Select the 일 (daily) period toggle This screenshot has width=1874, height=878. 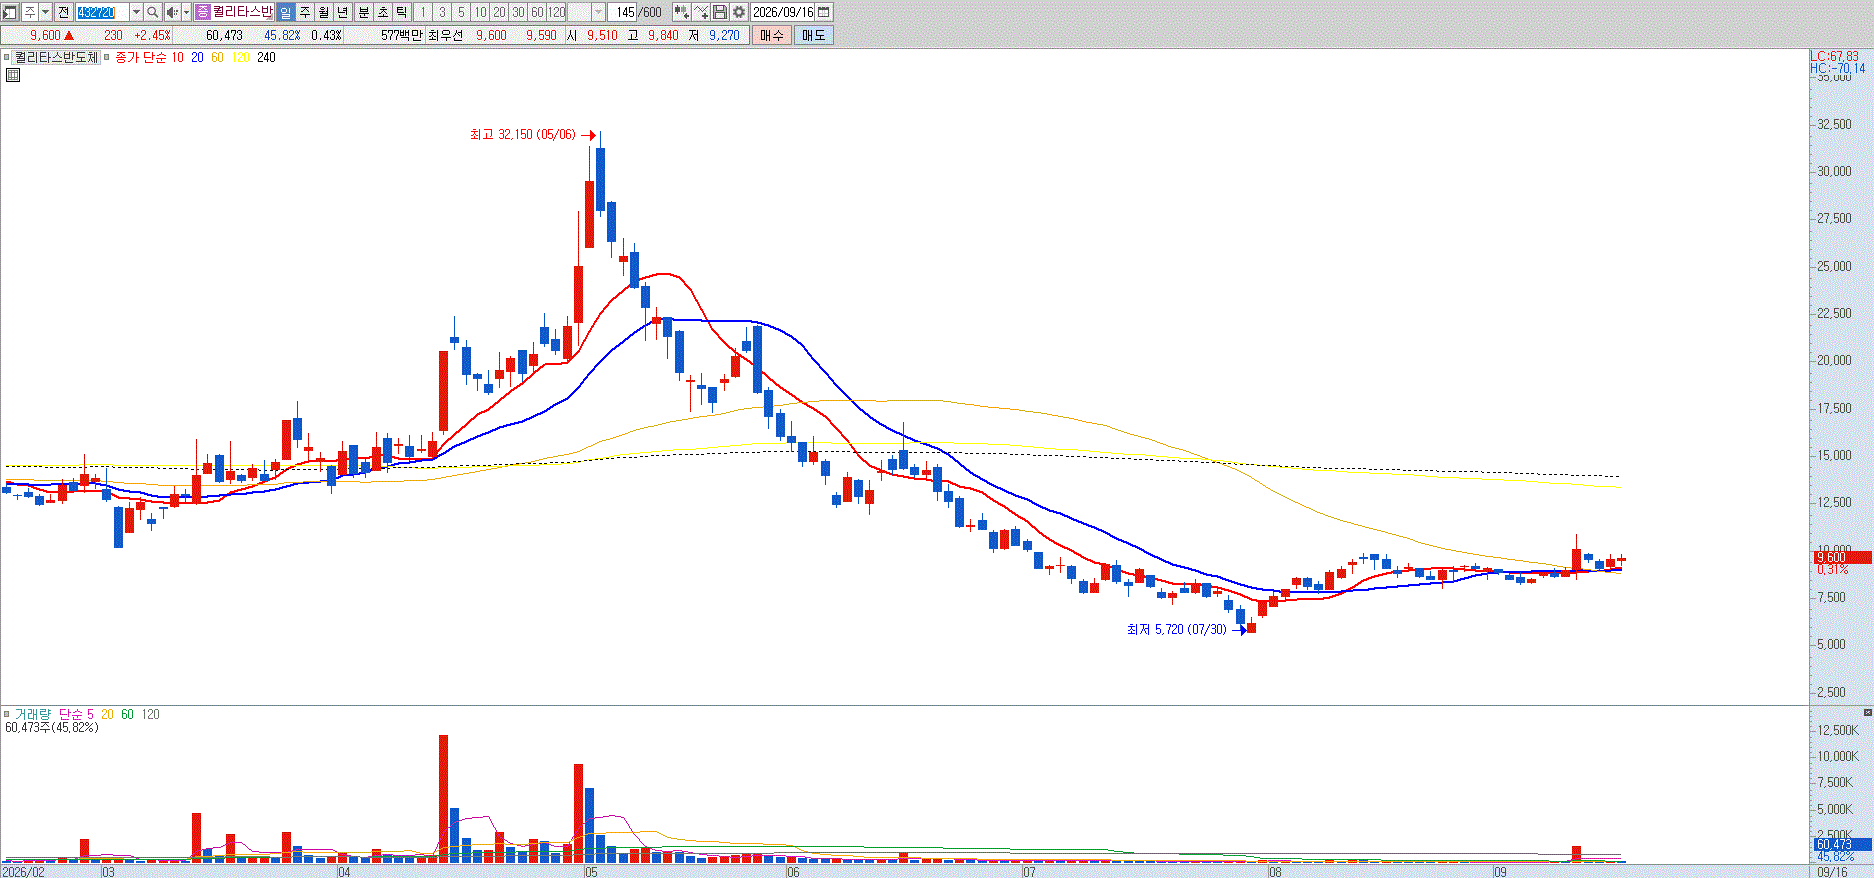tap(285, 12)
